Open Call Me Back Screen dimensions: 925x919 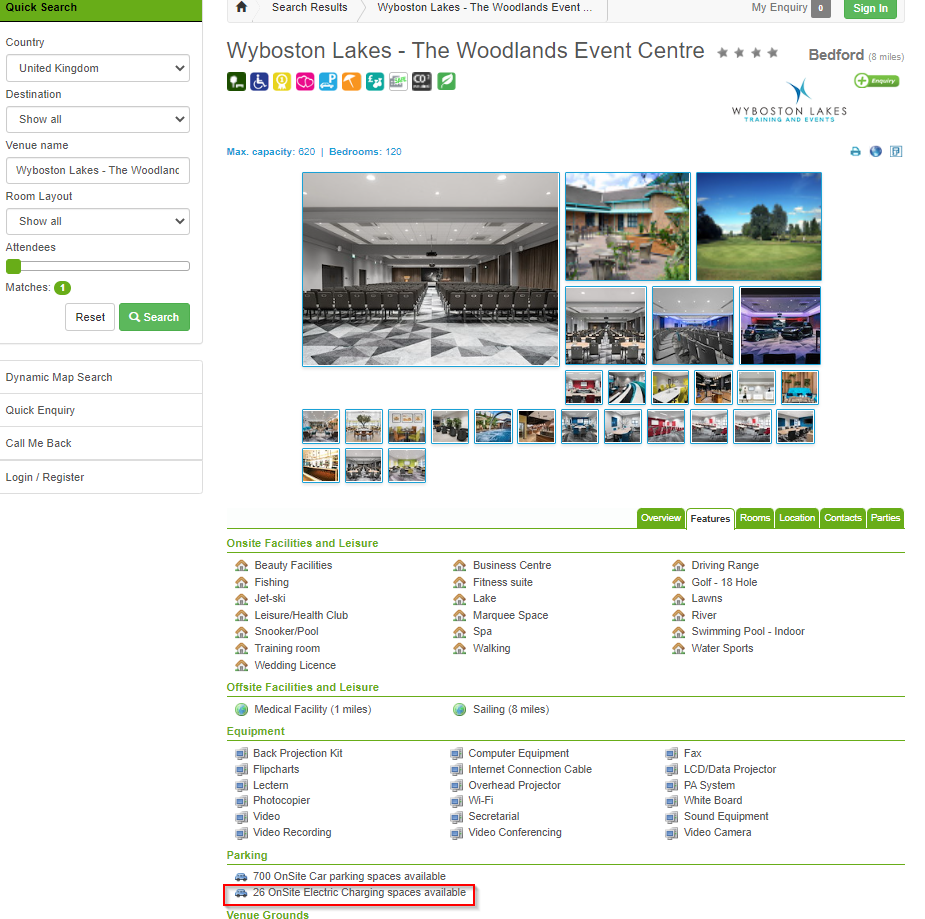pyautogui.click(x=101, y=444)
